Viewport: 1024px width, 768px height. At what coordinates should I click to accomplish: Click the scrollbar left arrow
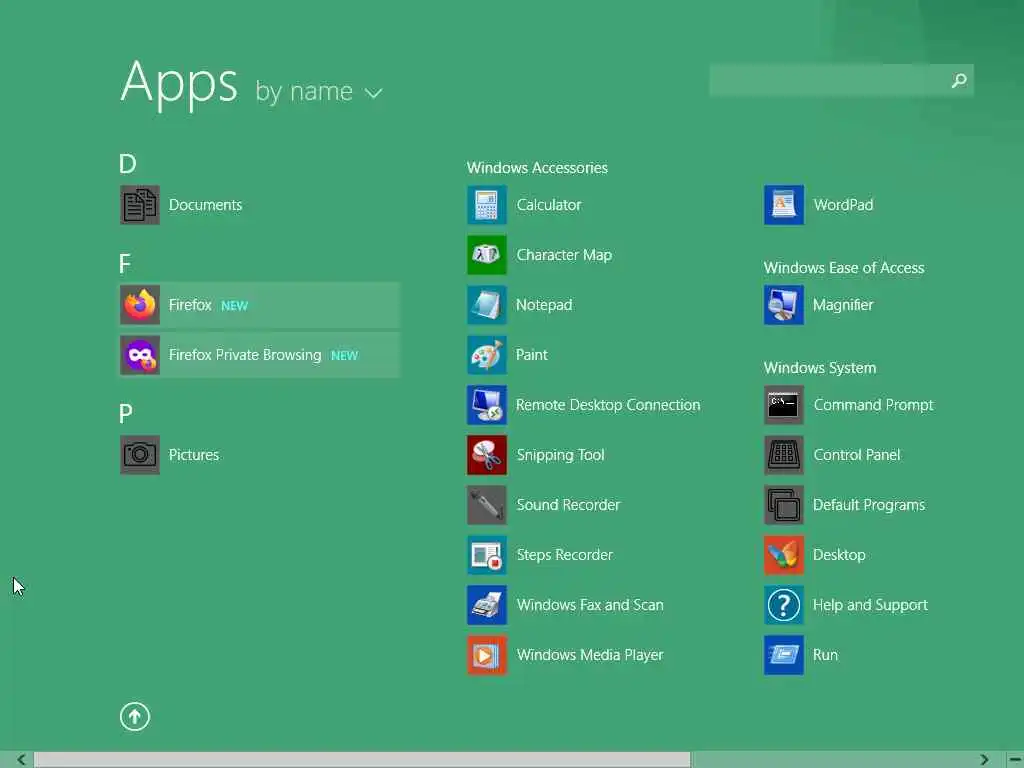22,760
